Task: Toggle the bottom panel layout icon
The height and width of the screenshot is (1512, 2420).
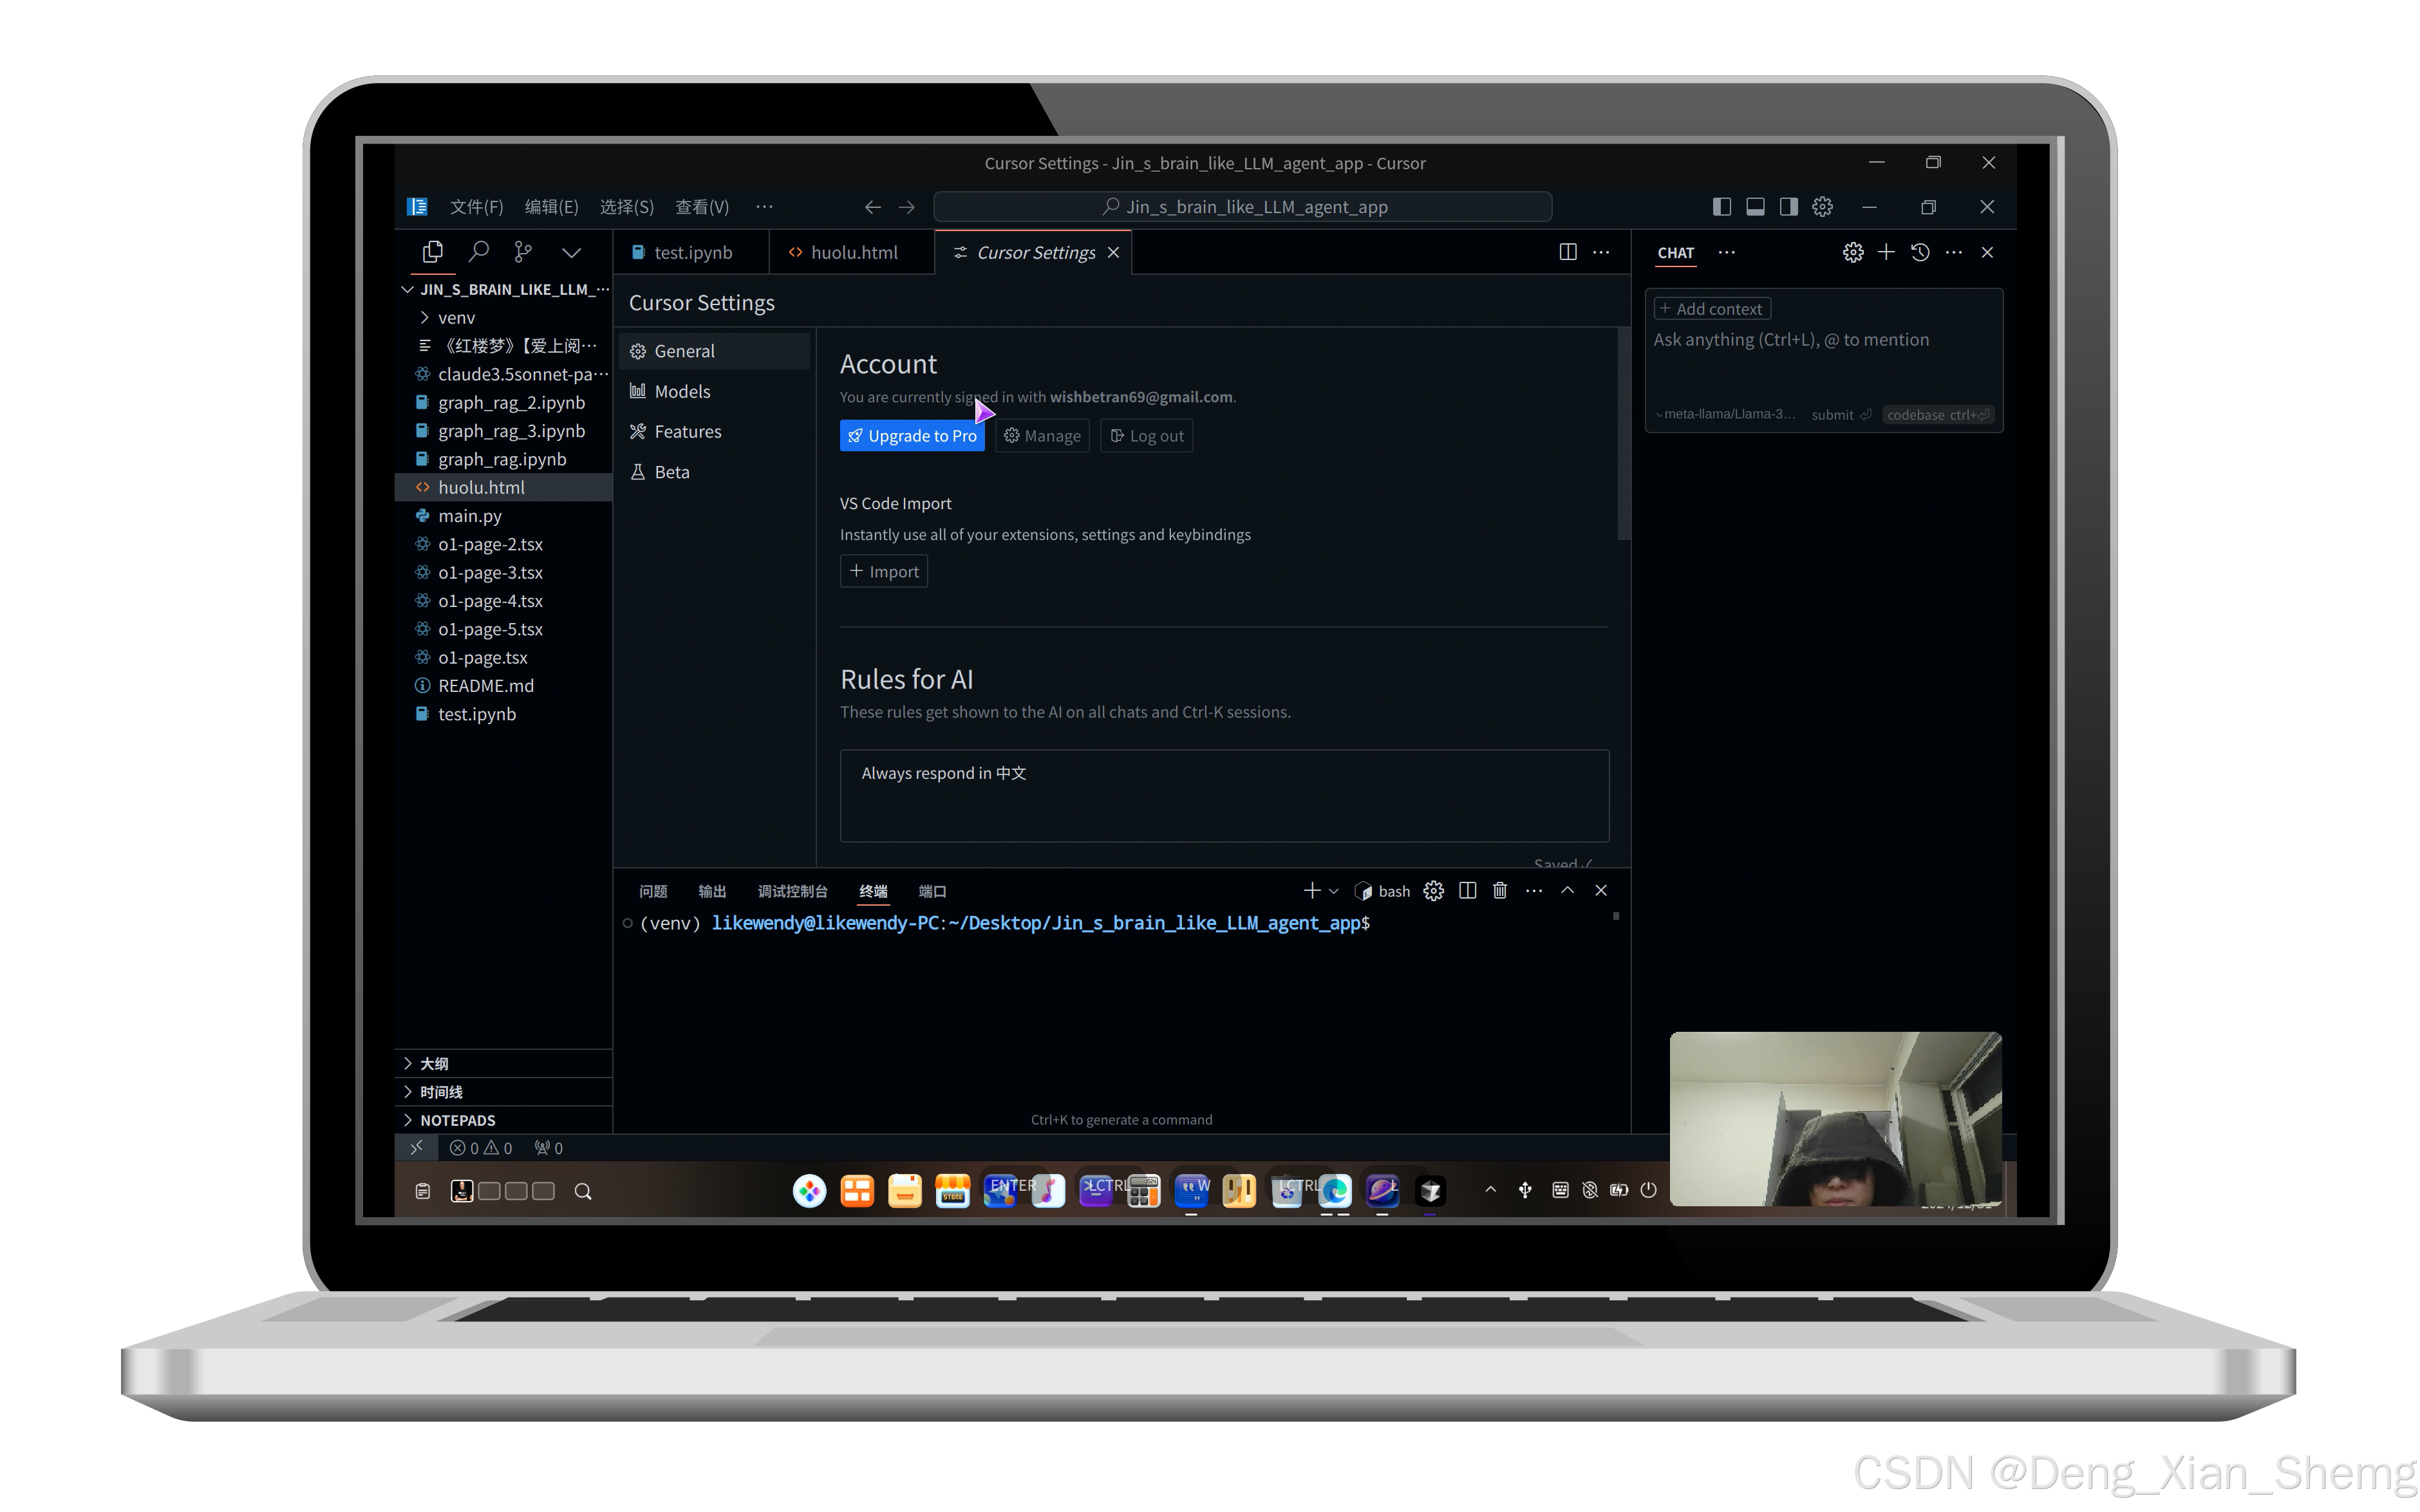Action: click(1755, 206)
